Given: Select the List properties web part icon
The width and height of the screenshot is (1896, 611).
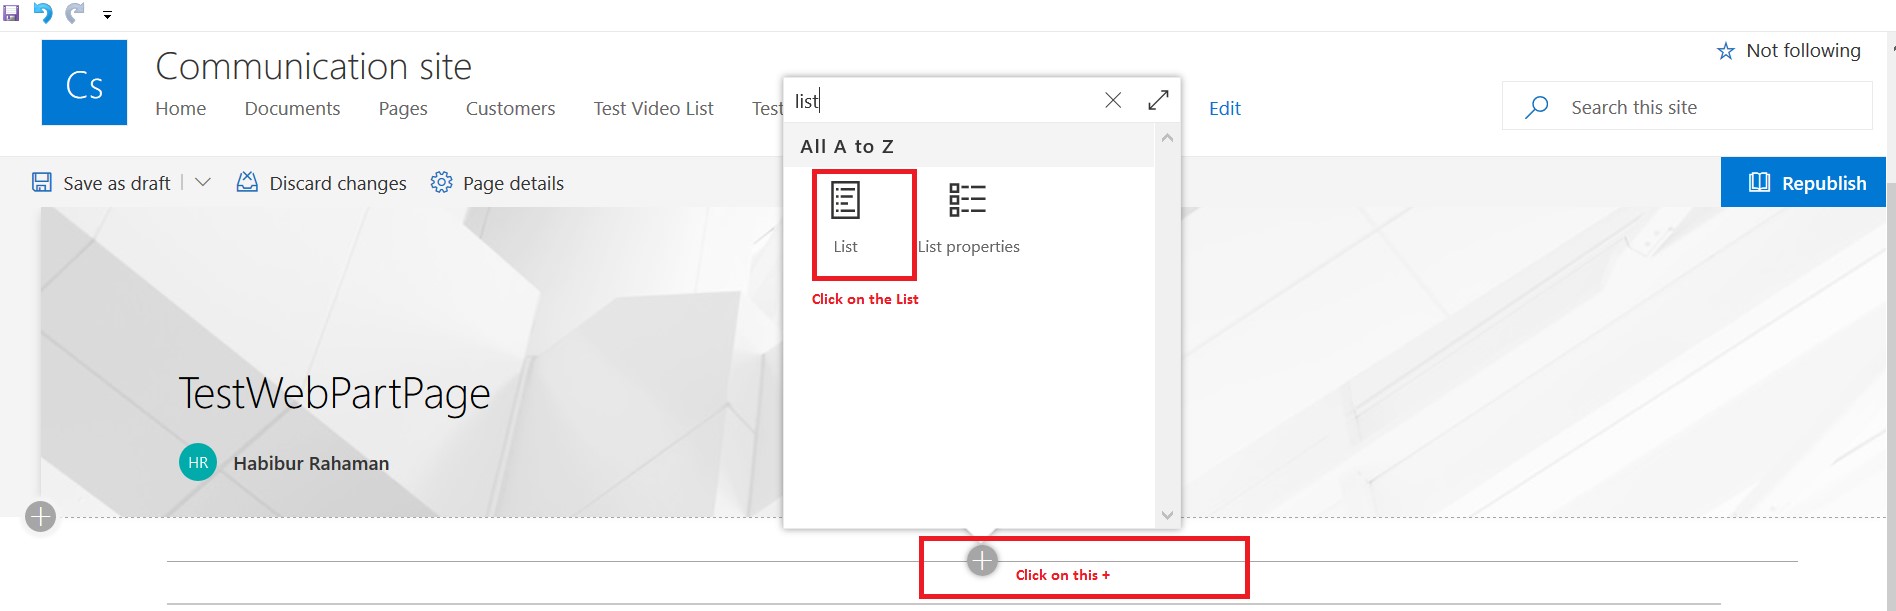Looking at the screenshot, I should click(967, 200).
